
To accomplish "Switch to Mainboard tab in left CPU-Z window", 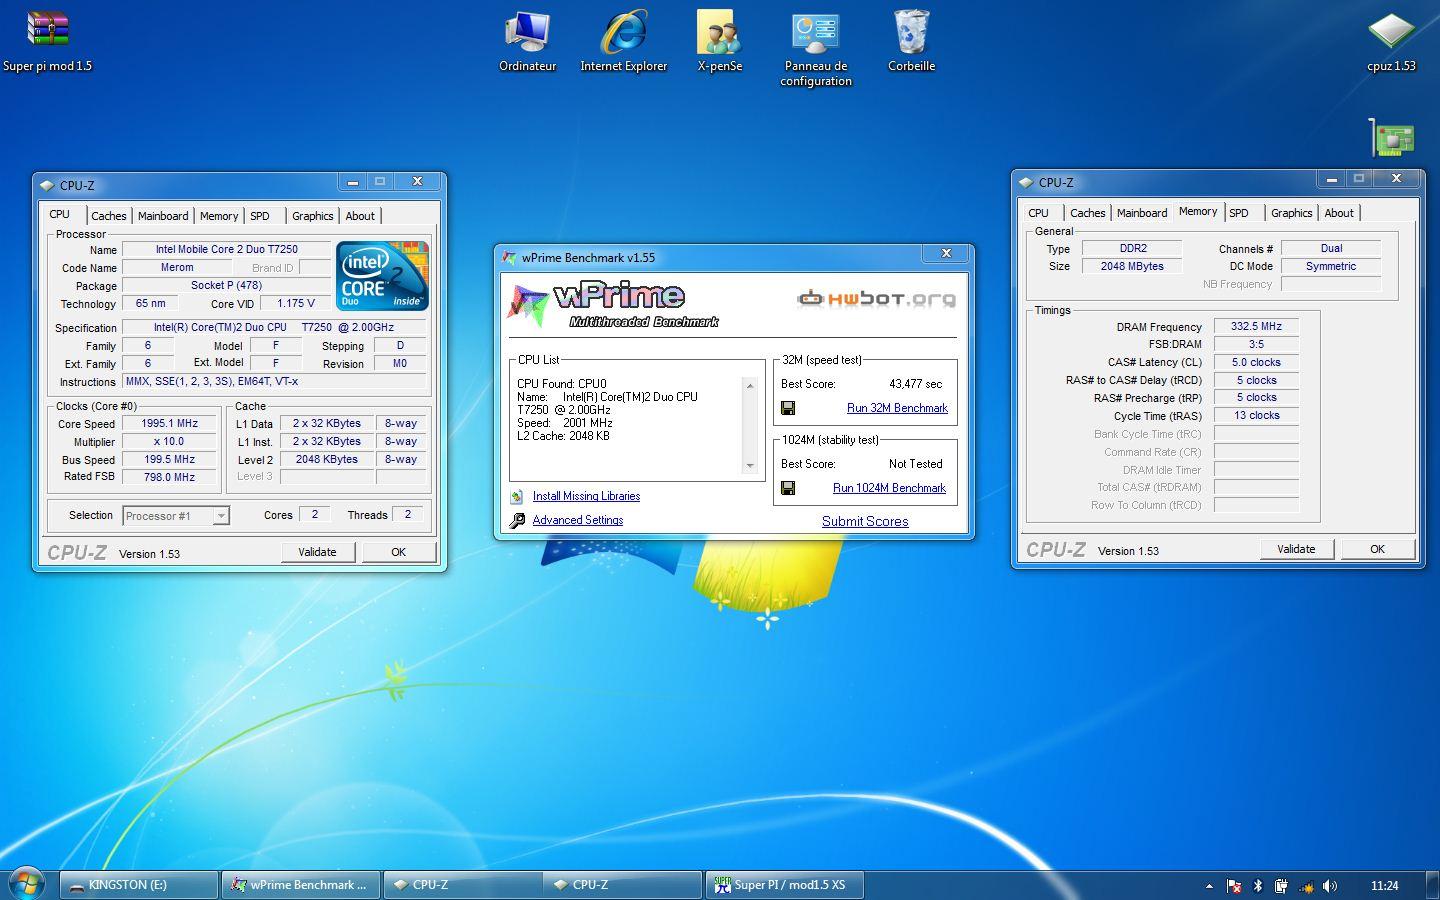I will pos(163,216).
